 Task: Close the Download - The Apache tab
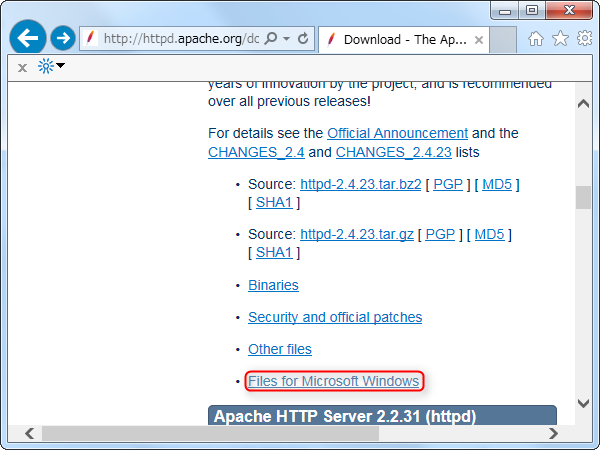click(x=479, y=40)
